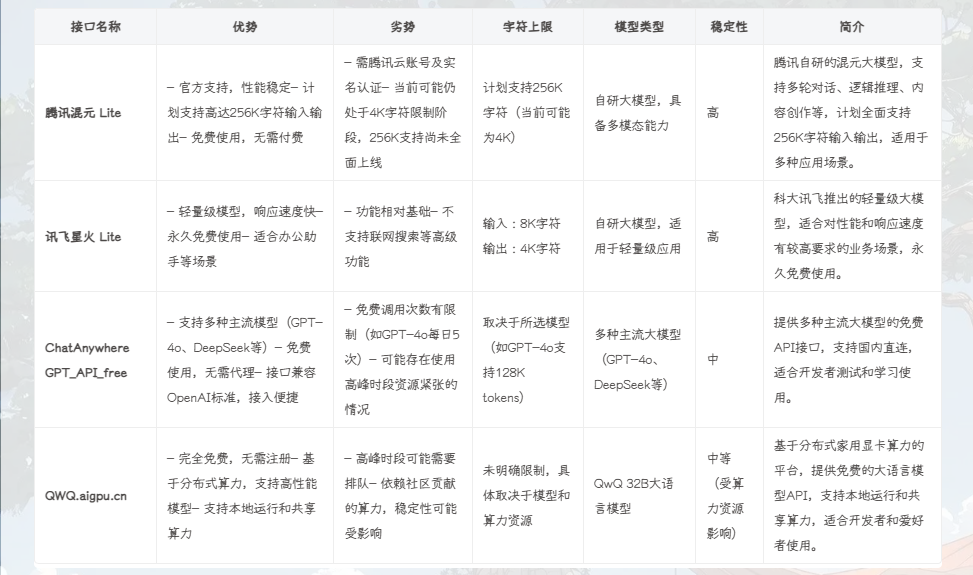The image size is (973, 575).
Task: Select the 模型类型 column header
Action: [639, 27]
